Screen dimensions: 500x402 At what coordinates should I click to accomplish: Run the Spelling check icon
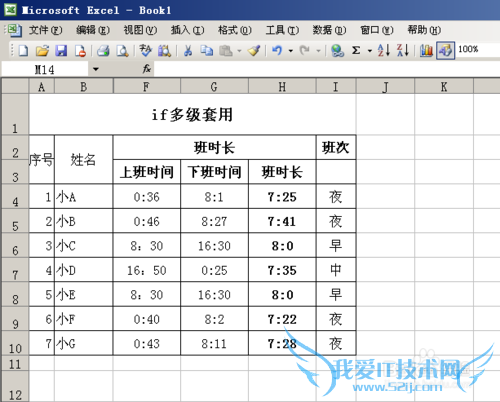(145, 51)
